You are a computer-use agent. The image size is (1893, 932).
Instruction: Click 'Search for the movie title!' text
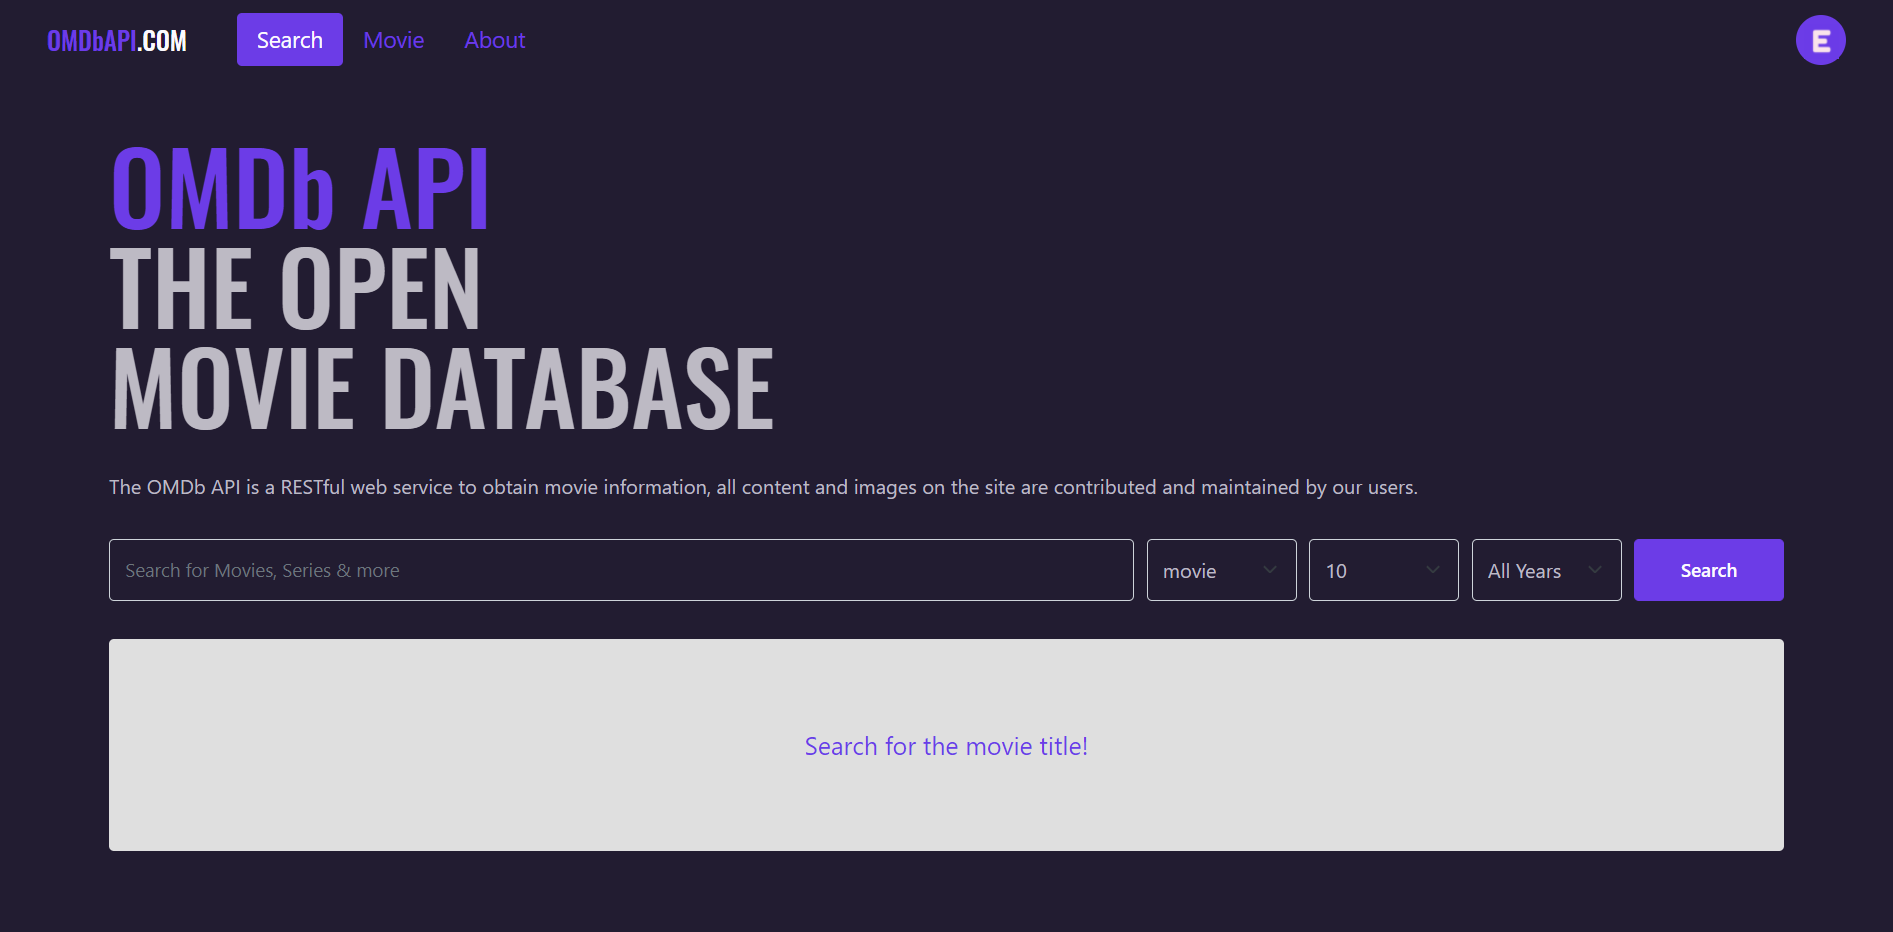point(946,746)
